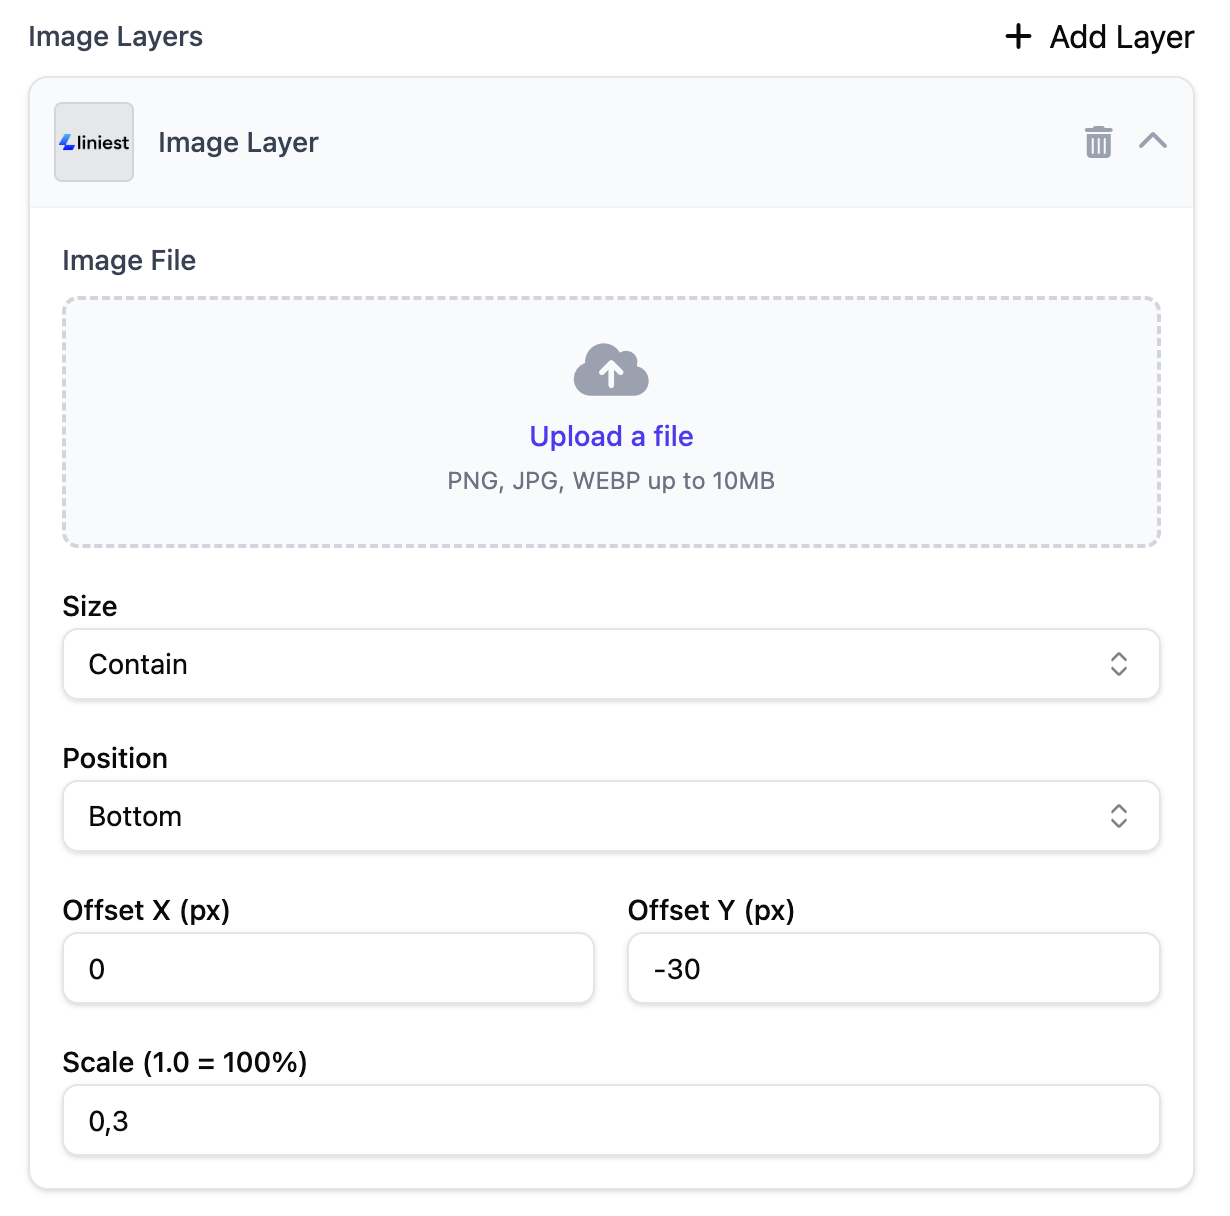
Task: Collapse the Image Layer panel with the chevron
Action: [1153, 141]
